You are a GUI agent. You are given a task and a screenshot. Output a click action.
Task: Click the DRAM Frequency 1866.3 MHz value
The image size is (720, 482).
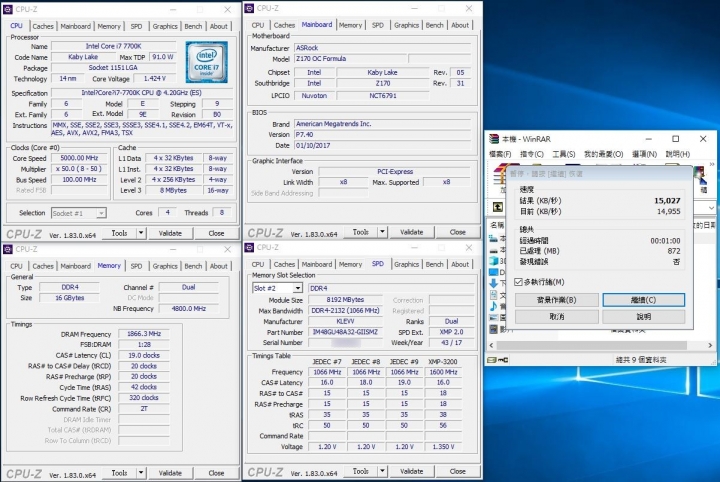pyautogui.click(x=144, y=334)
